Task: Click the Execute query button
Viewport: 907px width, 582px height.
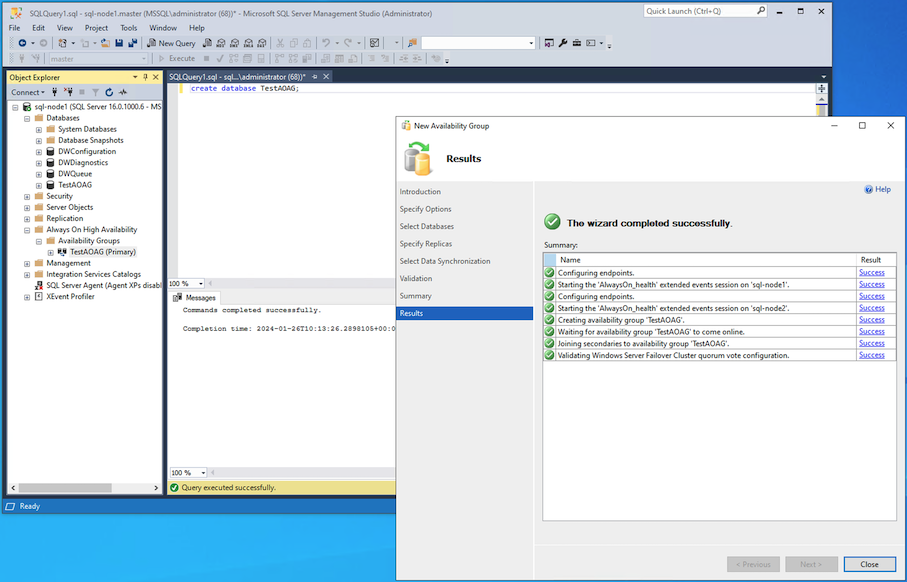Action: (177, 58)
